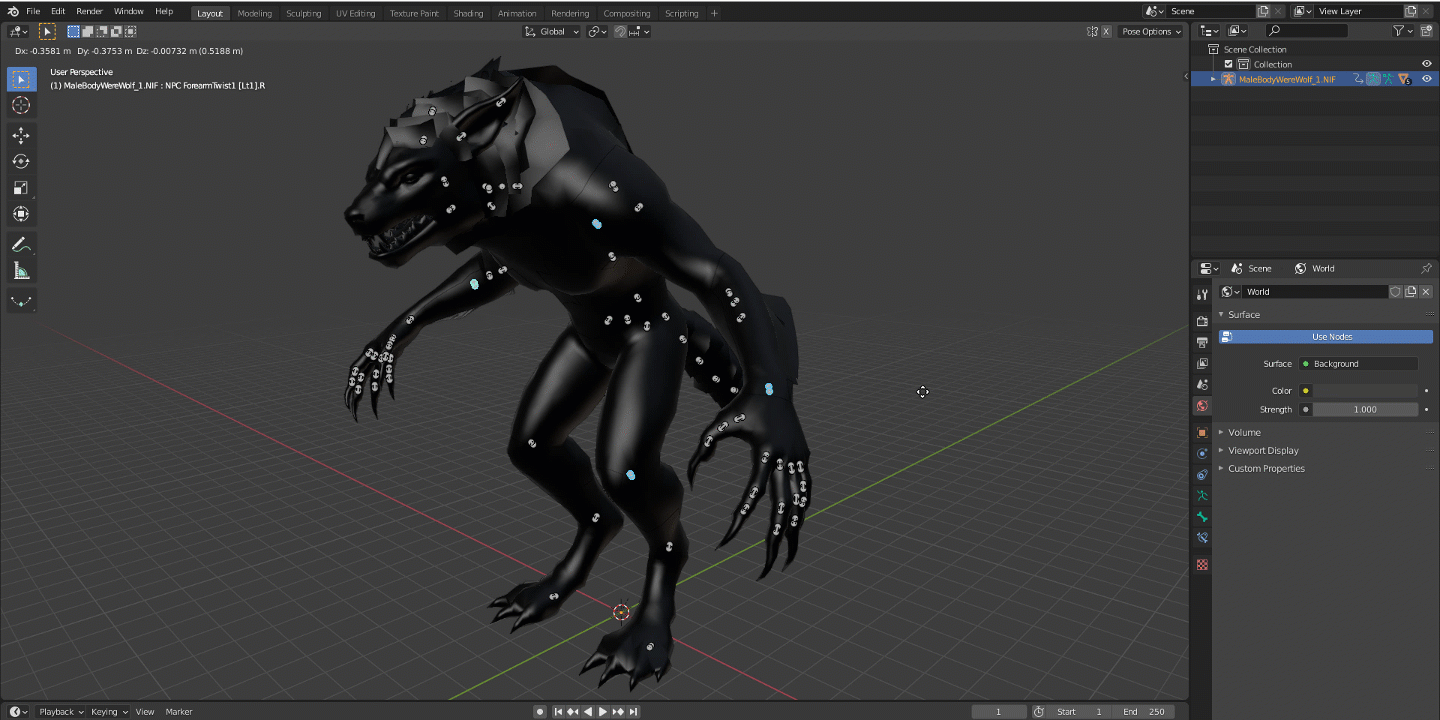Open the Global transform orientation dropdown
Screen dimensions: 1440x720
(x=553, y=31)
